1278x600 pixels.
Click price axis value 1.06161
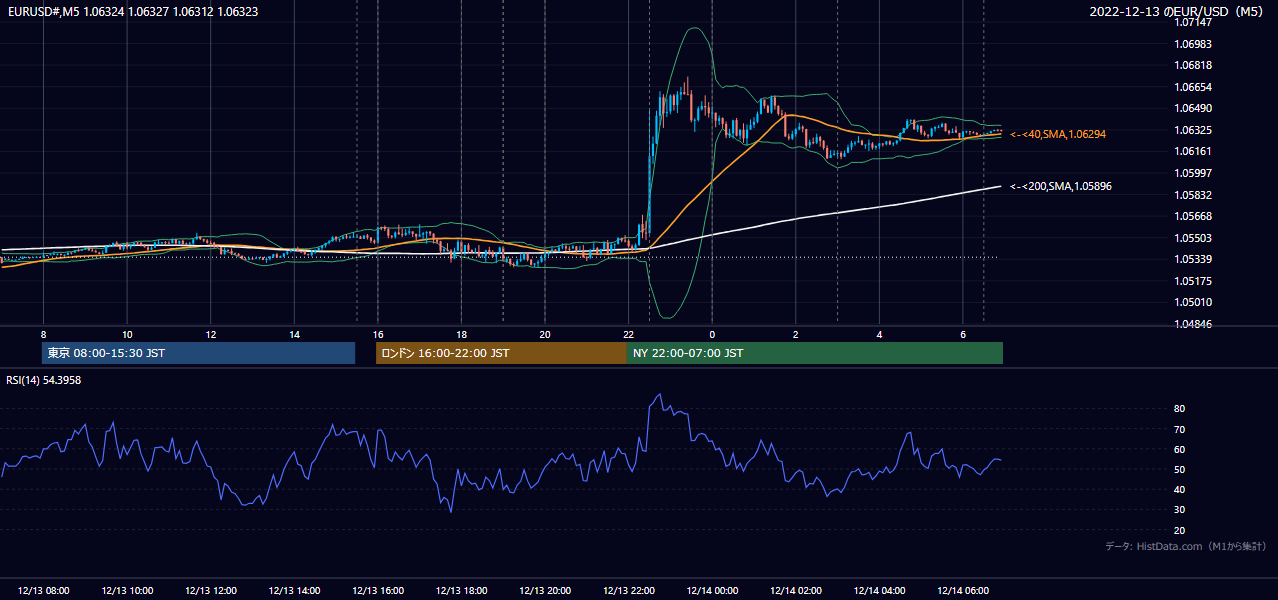(1194, 151)
